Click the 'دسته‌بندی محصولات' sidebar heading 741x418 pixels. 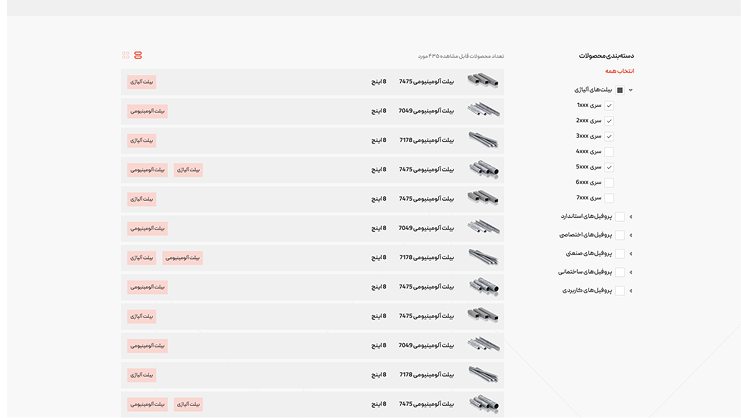point(606,56)
